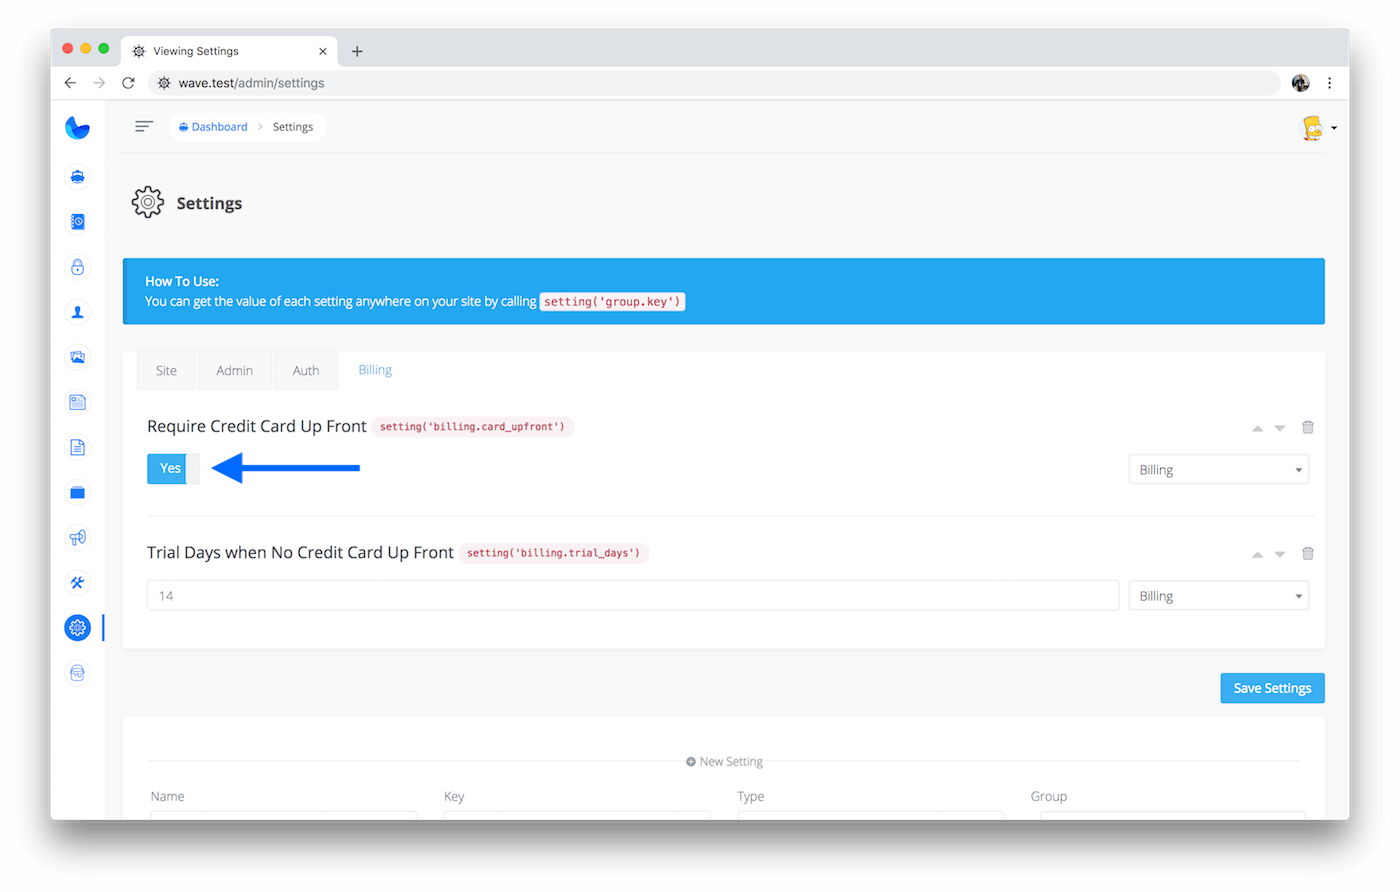The image size is (1400, 892).
Task: Switch to the Auth settings tab
Action: point(306,370)
